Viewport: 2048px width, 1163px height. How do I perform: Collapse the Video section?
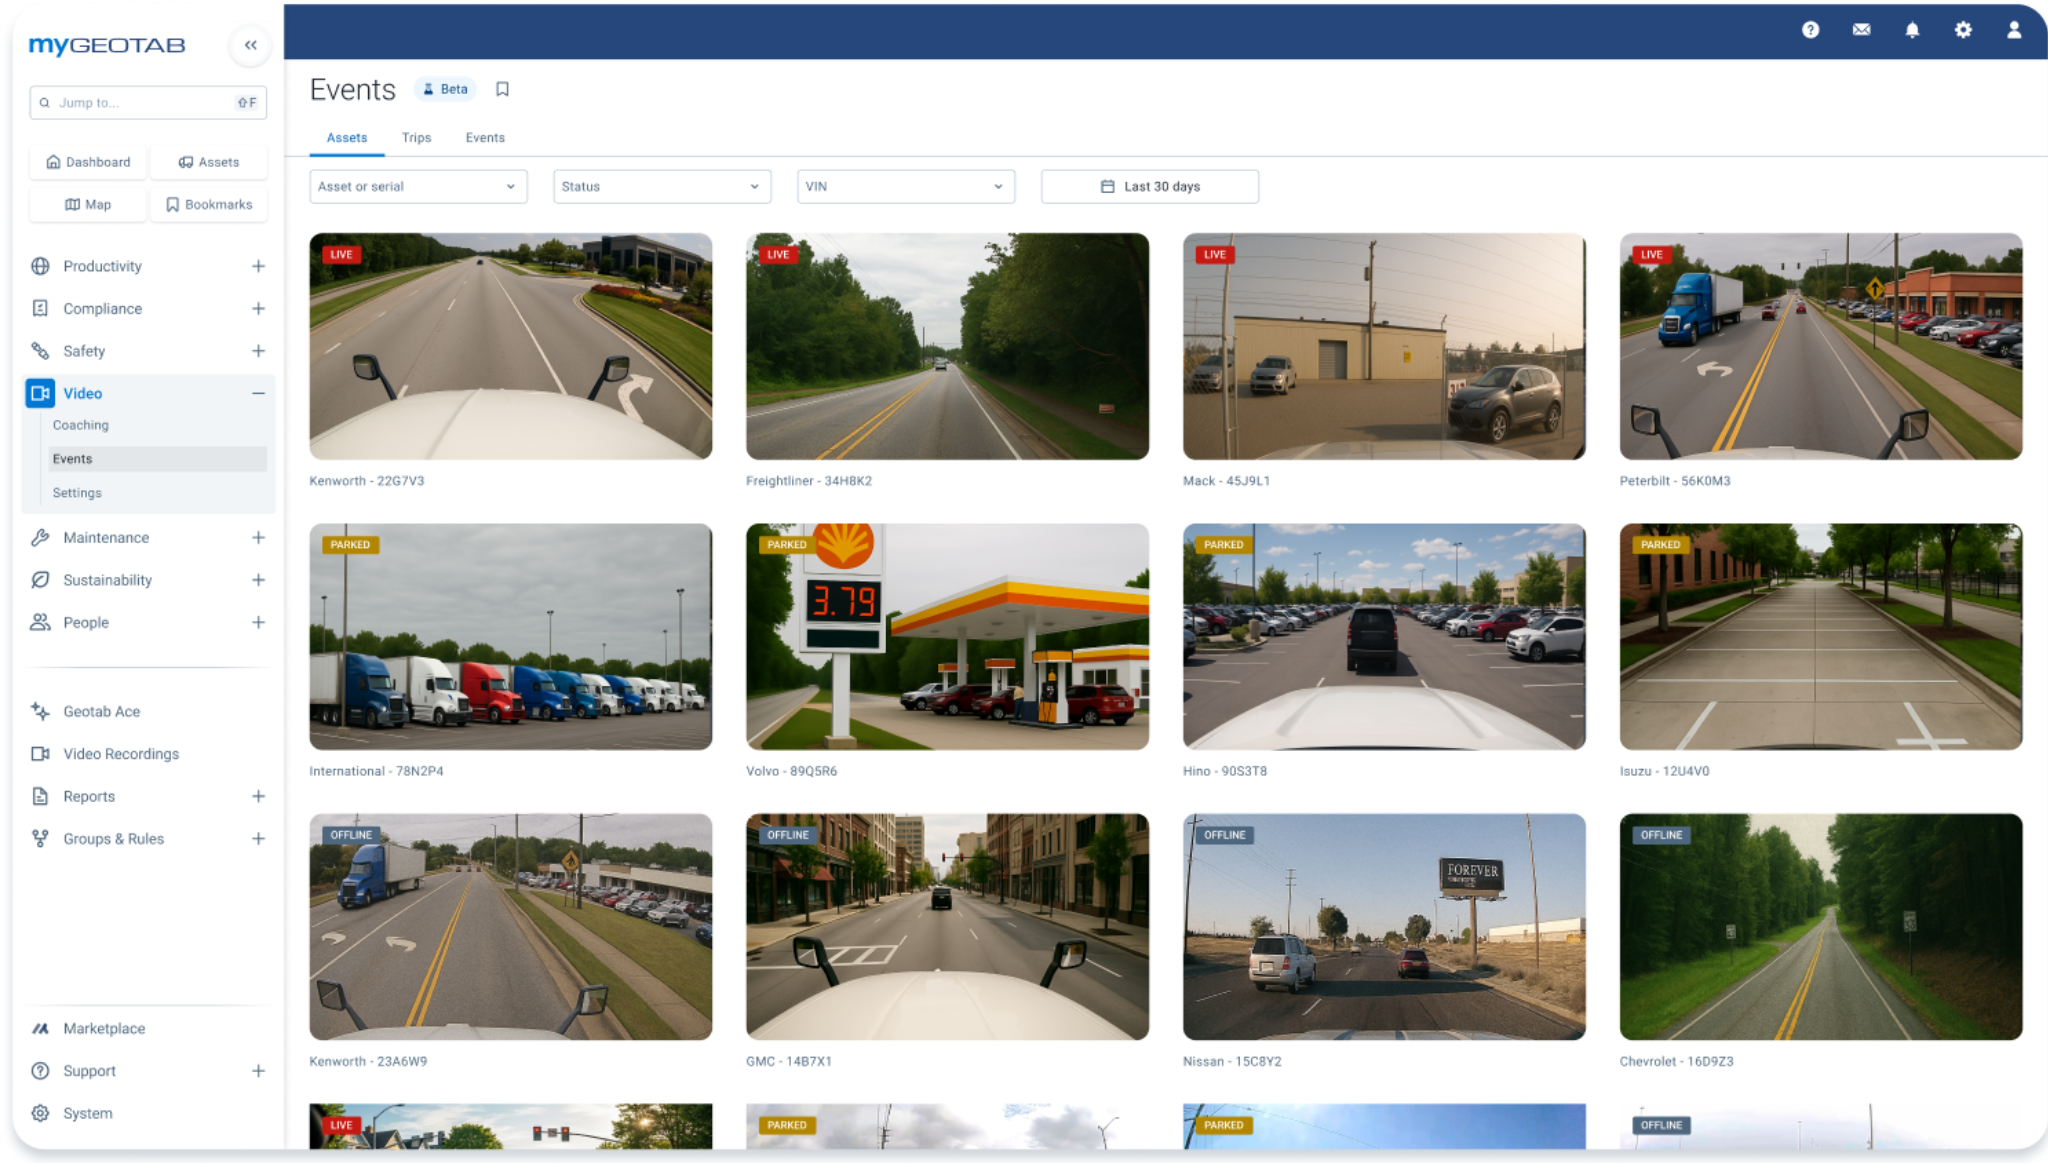click(258, 393)
